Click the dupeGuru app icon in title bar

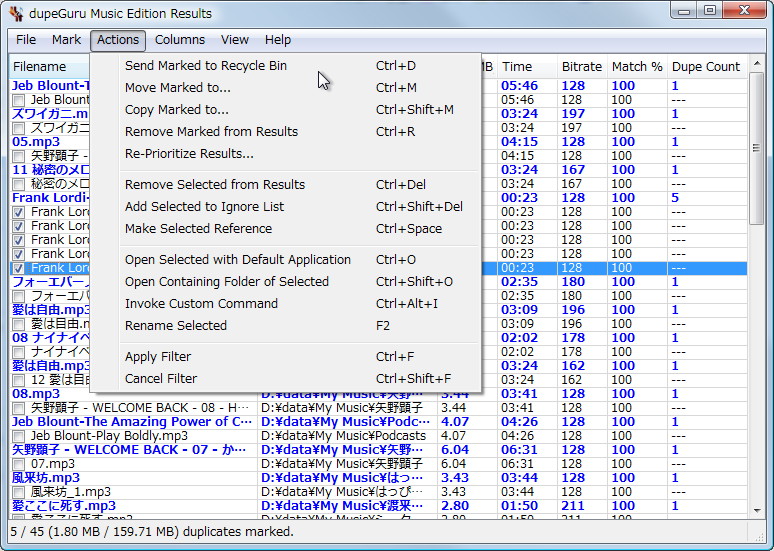16,13
